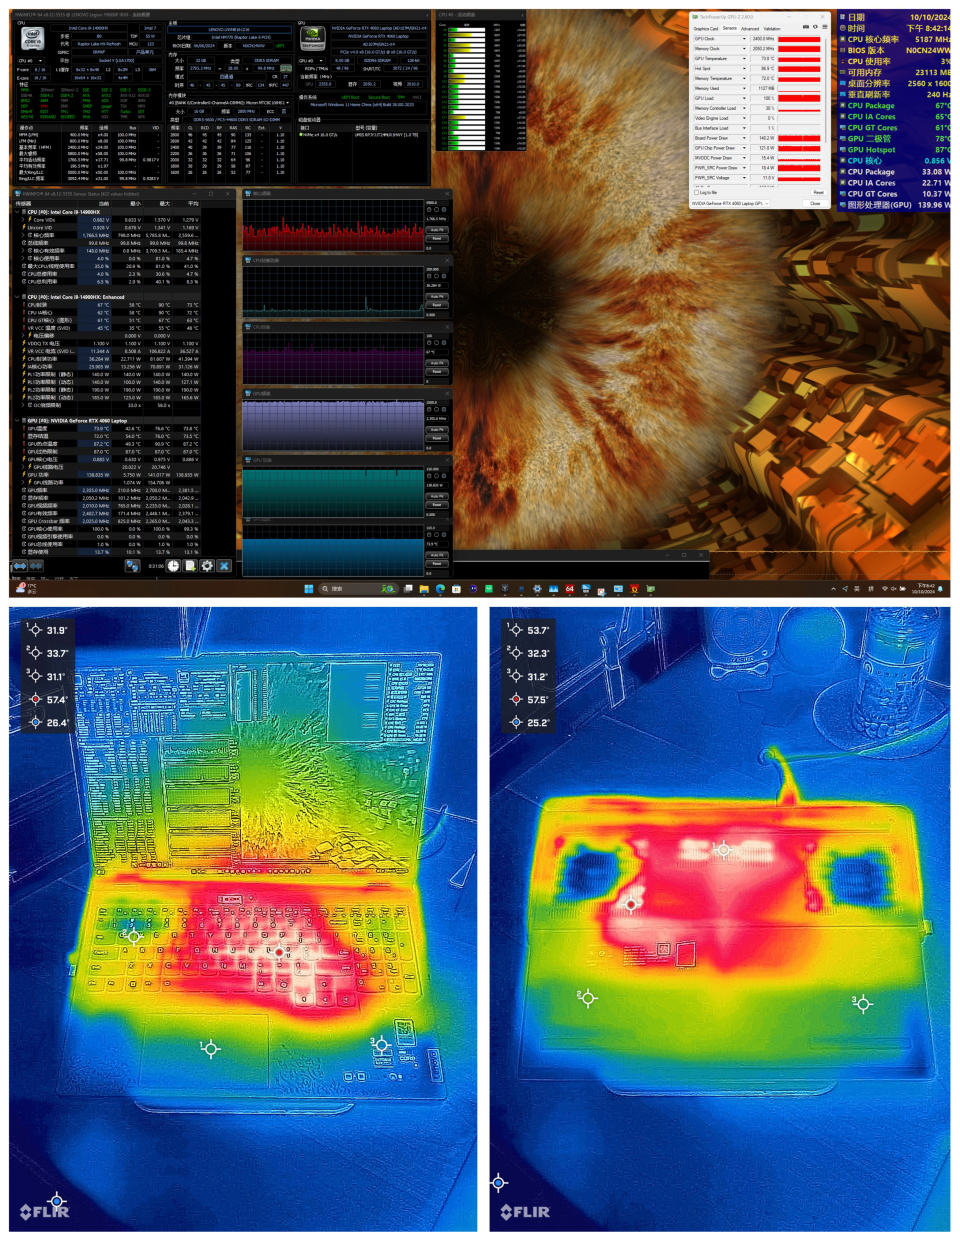Switch to the Validation tab in GPU-Z
The width and height of the screenshot is (960, 1241).
772,28
